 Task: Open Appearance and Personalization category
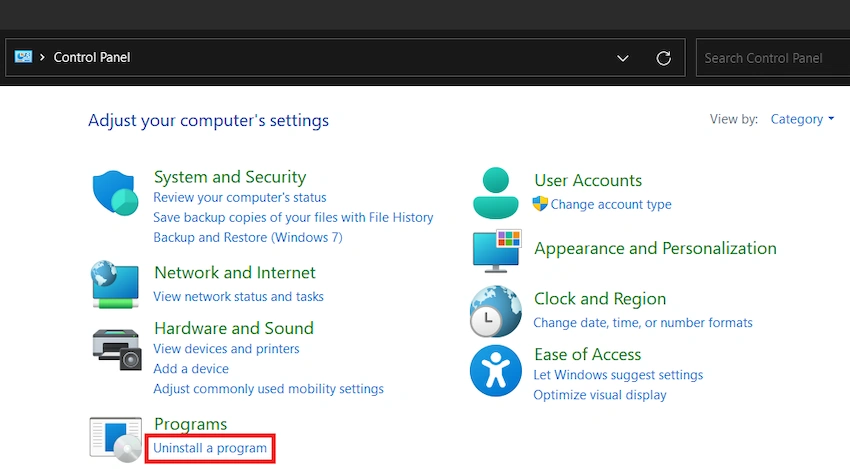(x=655, y=248)
